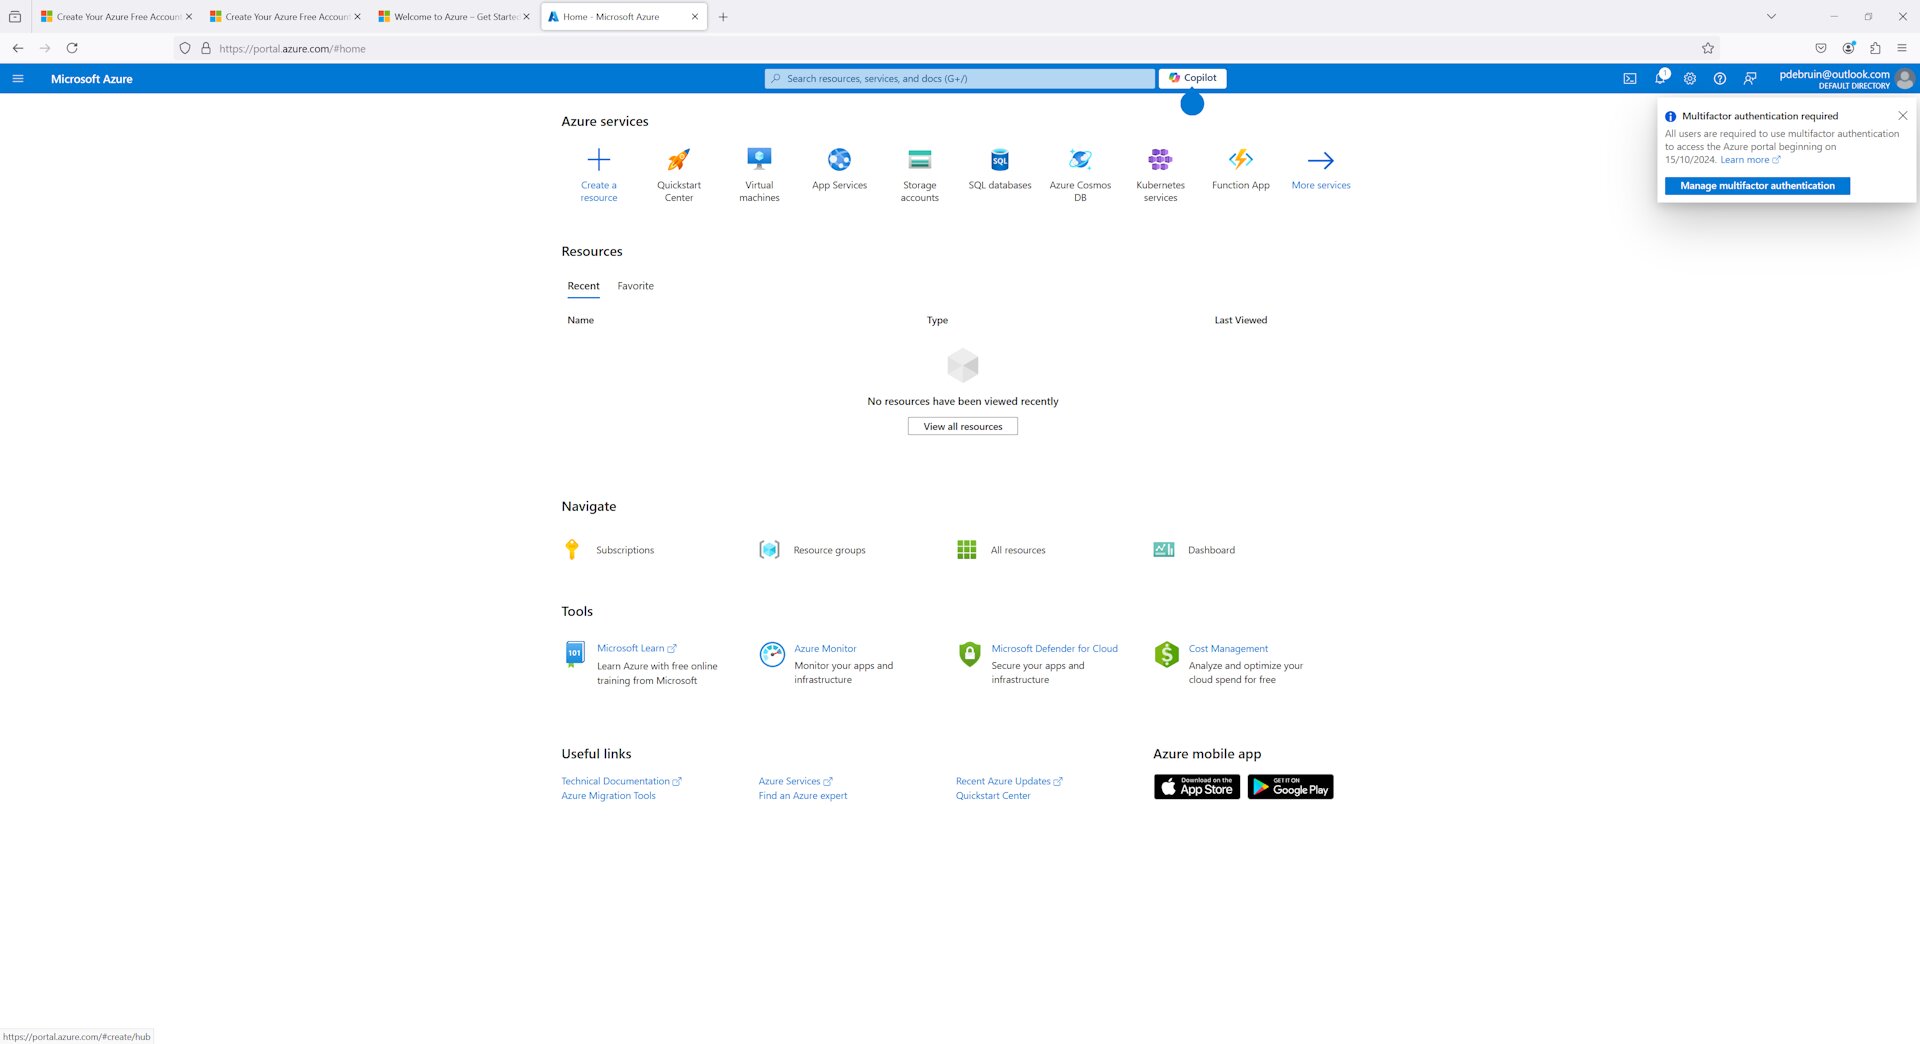Expand More services with the arrow
Screen dimensions: 1920x1044
tap(1320, 160)
